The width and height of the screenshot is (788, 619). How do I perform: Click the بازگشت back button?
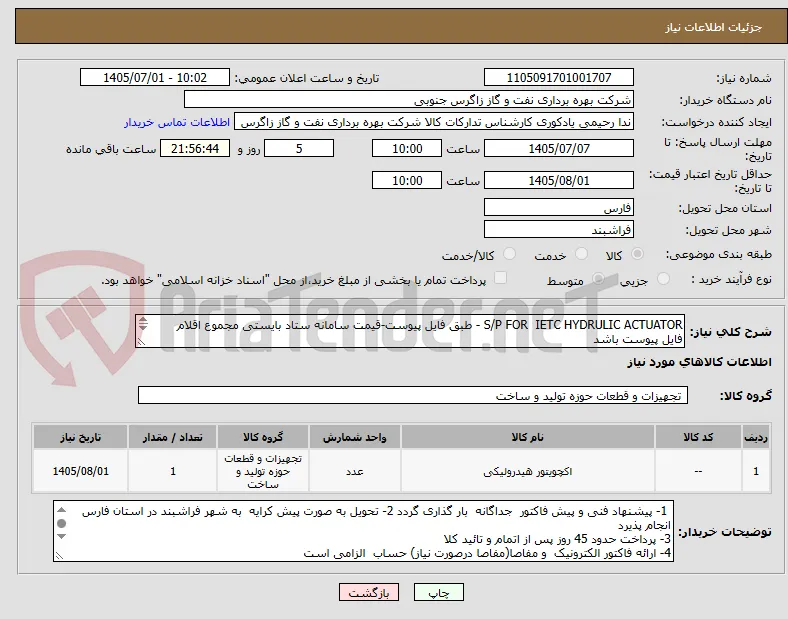(369, 592)
